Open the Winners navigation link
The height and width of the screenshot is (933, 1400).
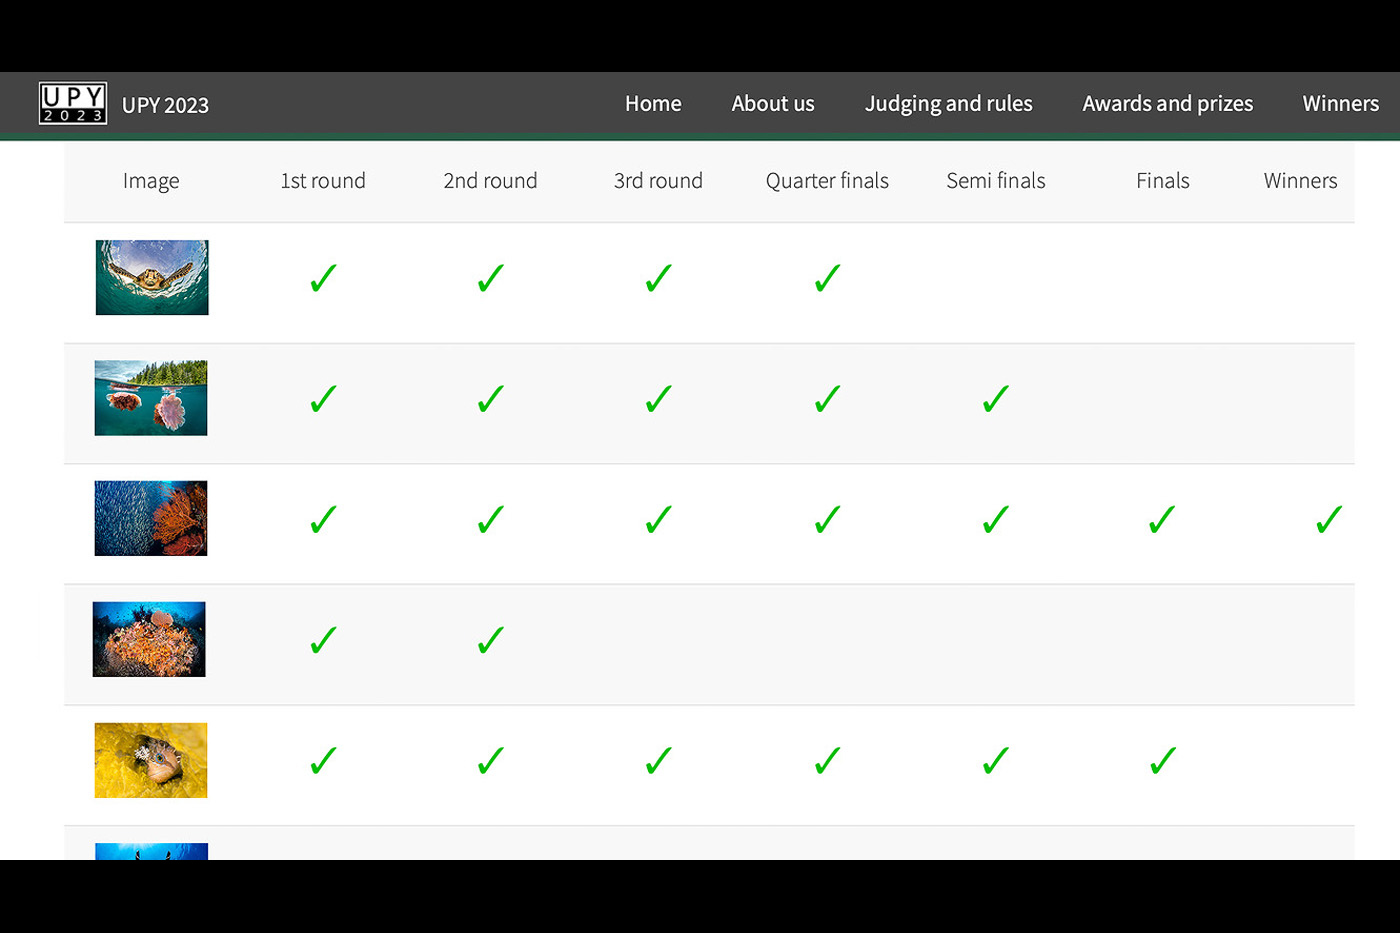click(x=1340, y=104)
